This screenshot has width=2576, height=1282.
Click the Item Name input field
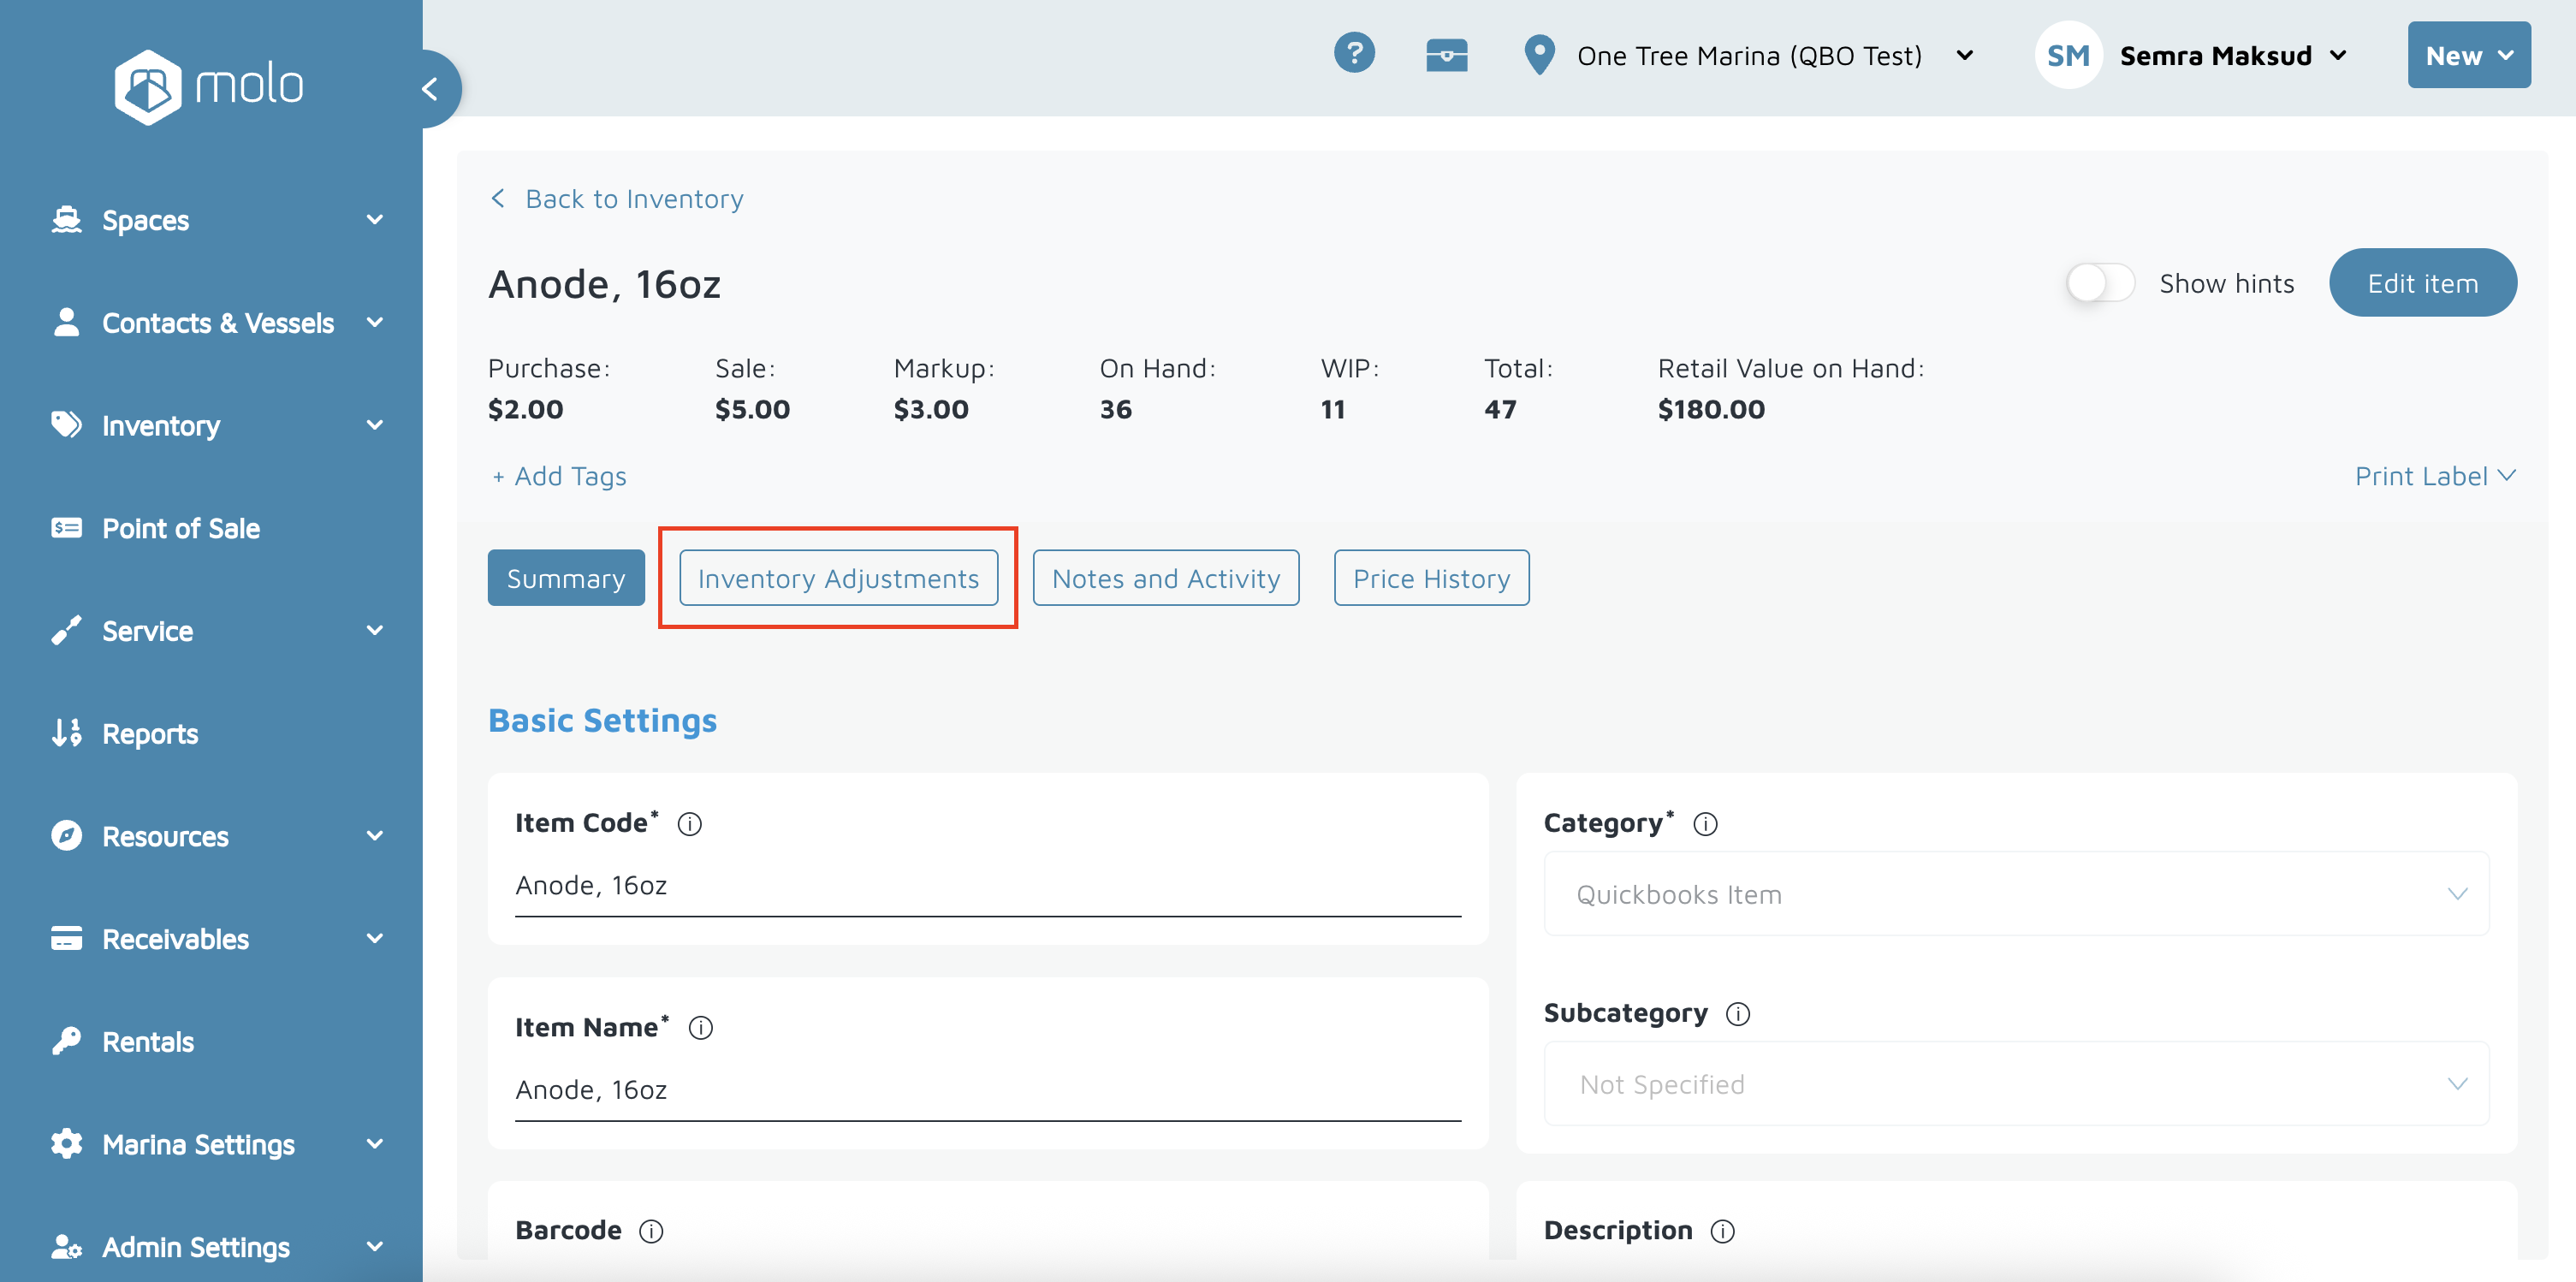point(987,1090)
